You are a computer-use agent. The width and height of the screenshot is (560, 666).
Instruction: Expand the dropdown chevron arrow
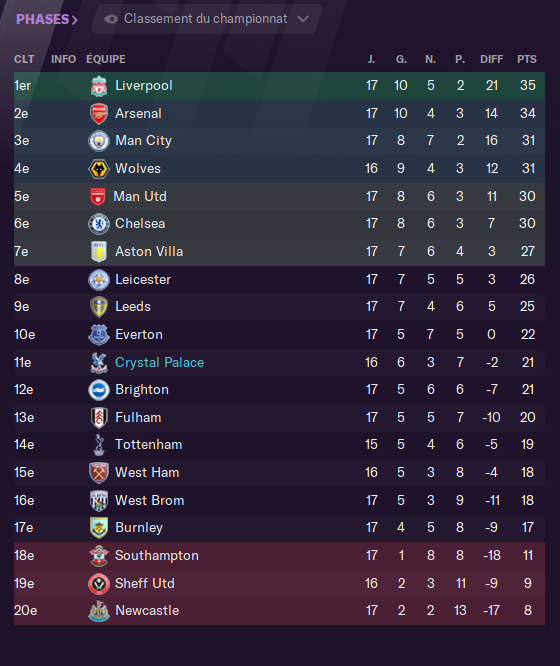click(303, 19)
